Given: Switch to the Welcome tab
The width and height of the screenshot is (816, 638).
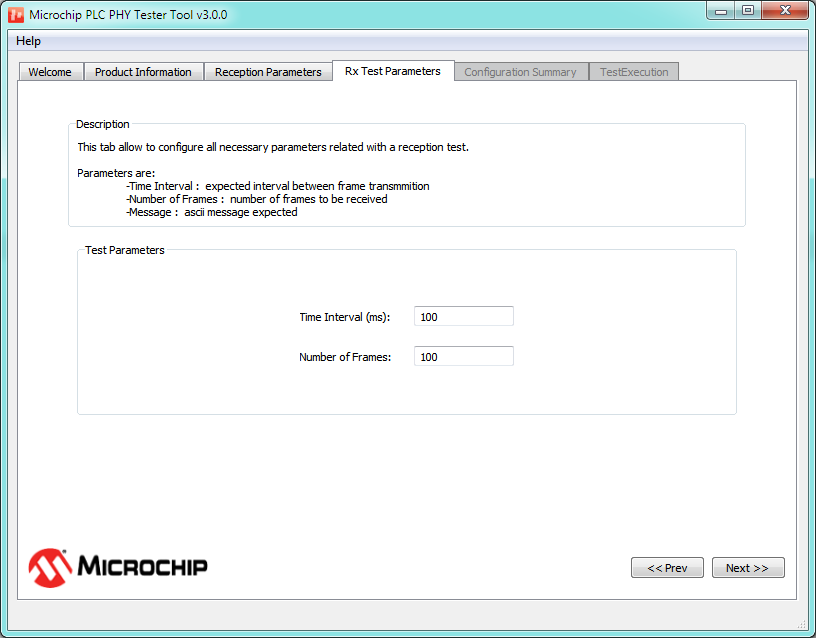Looking at the screenshot, I should point(50,72).
